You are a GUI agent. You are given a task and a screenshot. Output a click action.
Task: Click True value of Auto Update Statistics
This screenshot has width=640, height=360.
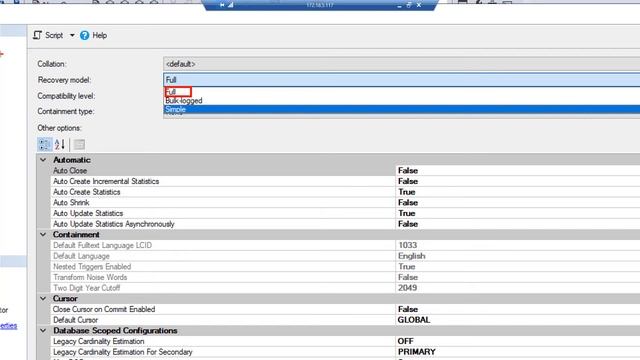coord(407,213)
